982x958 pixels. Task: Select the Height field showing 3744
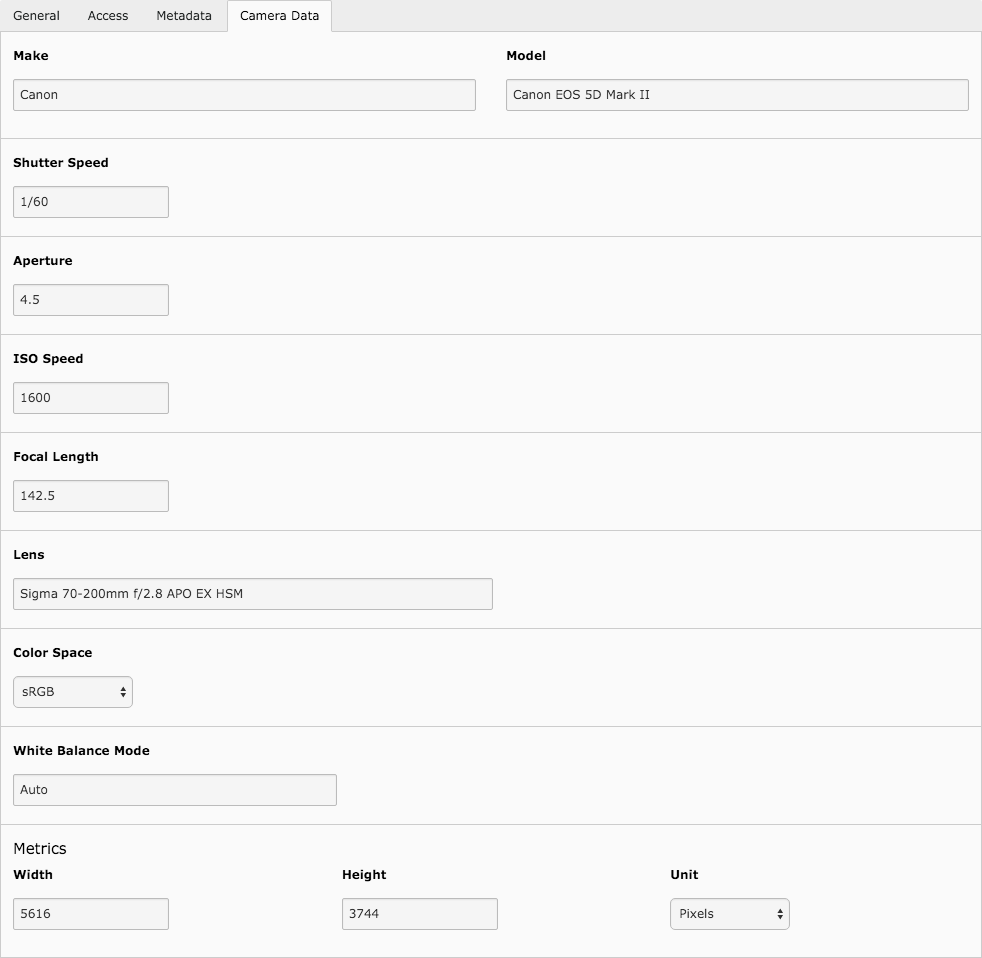419,913
